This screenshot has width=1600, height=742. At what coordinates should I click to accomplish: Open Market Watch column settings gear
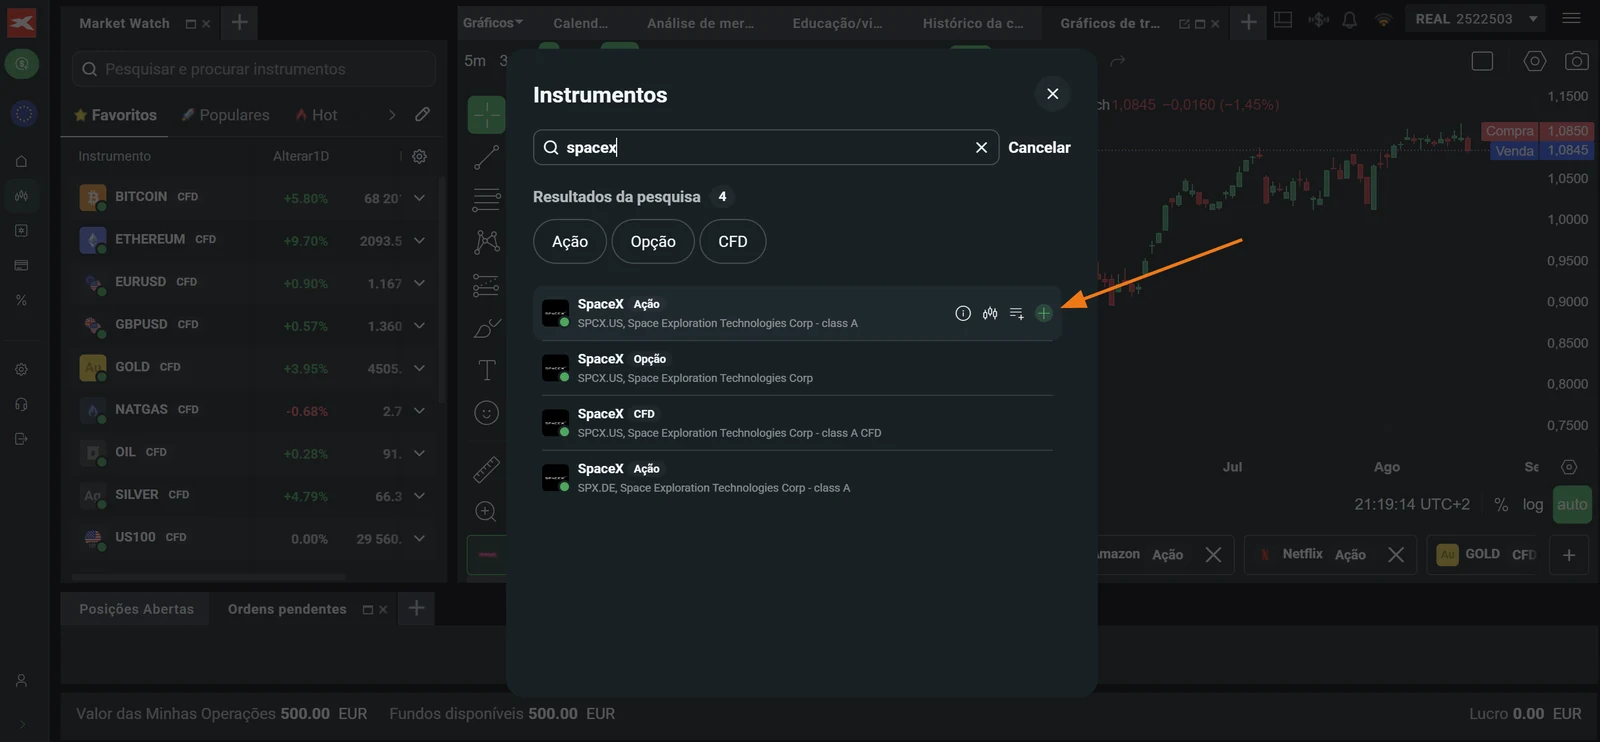click(x=420, y=156)
